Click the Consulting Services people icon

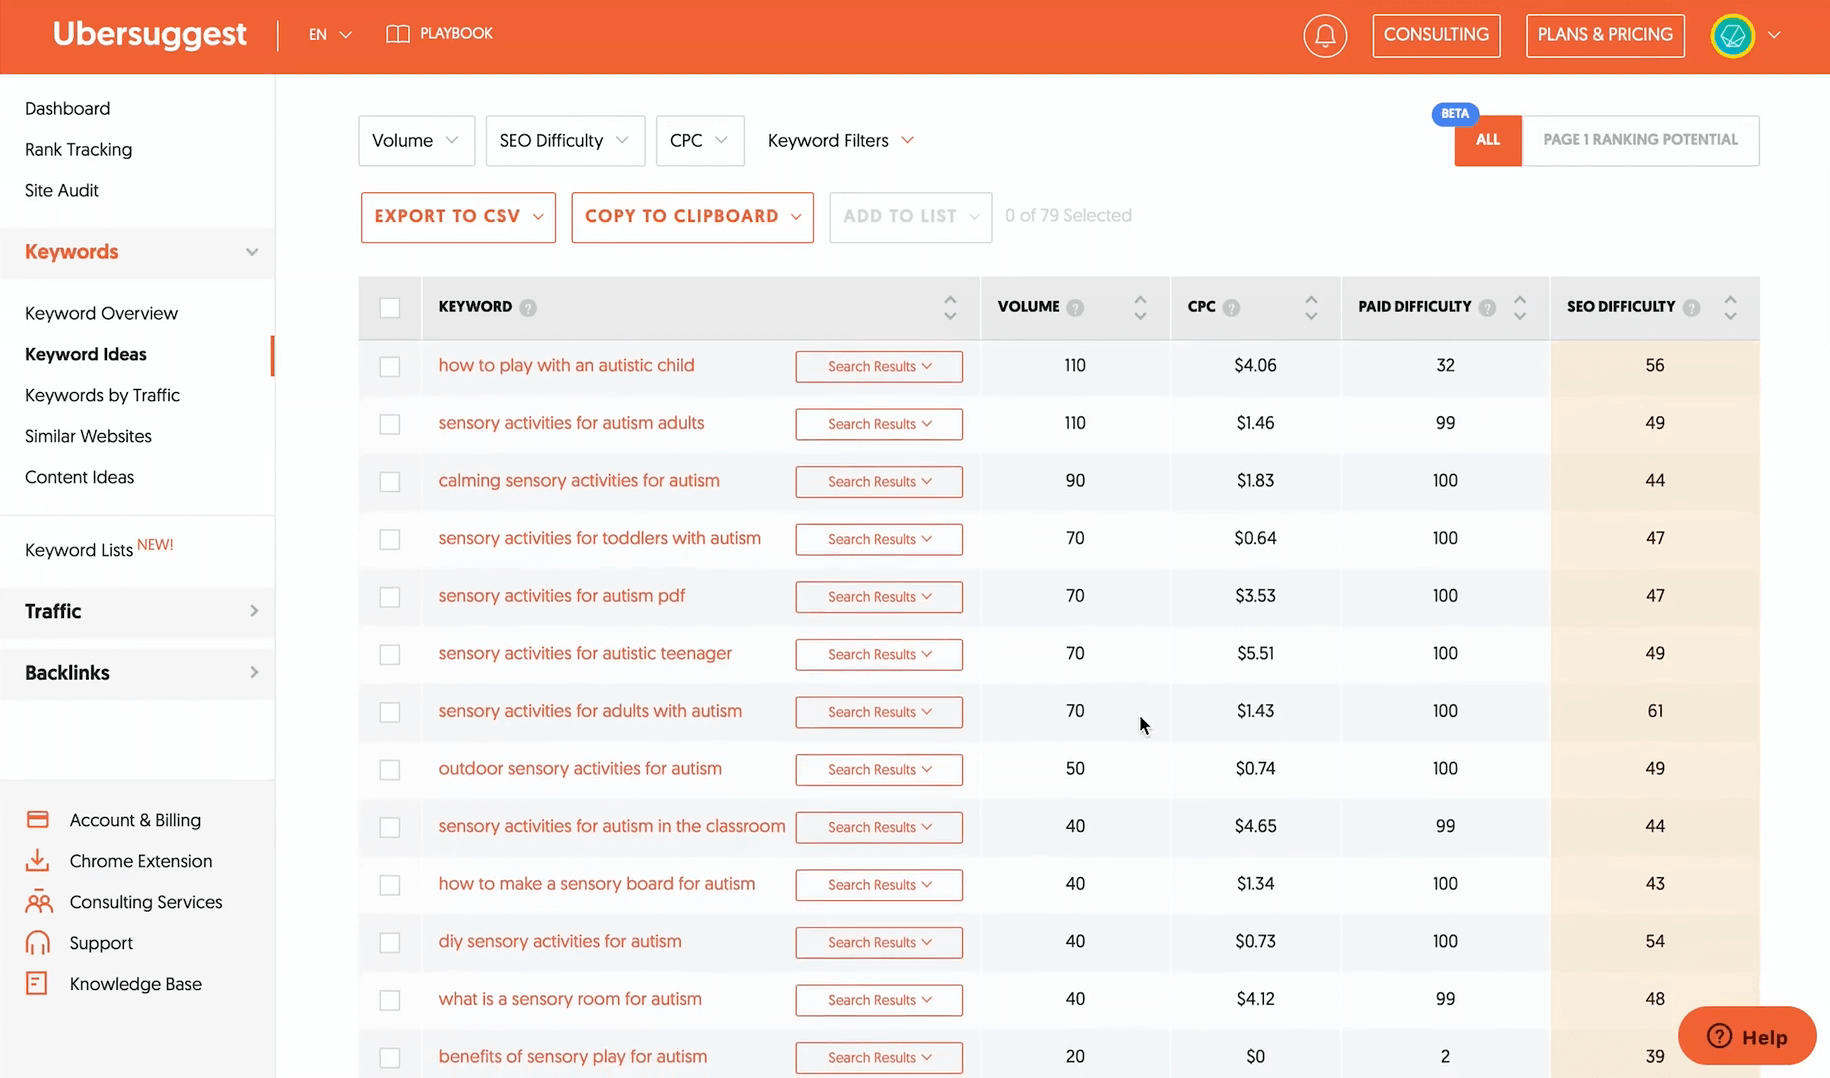(x=38, y=902)
